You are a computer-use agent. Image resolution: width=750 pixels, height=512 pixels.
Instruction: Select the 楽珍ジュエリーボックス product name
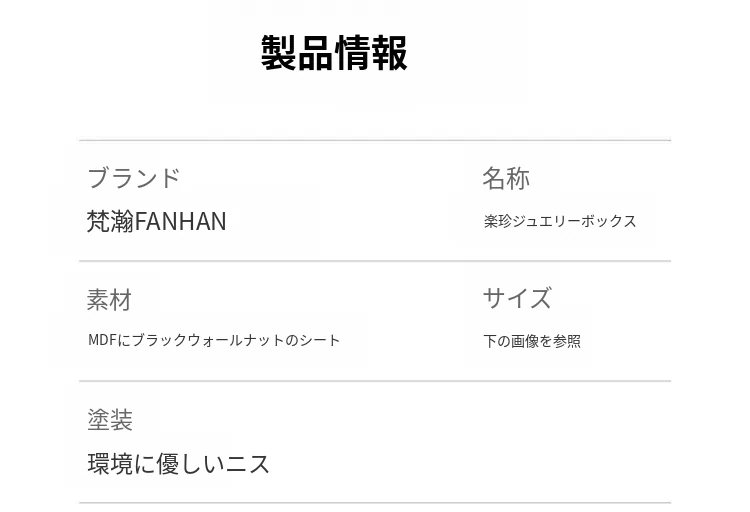(x=560, y=221)
